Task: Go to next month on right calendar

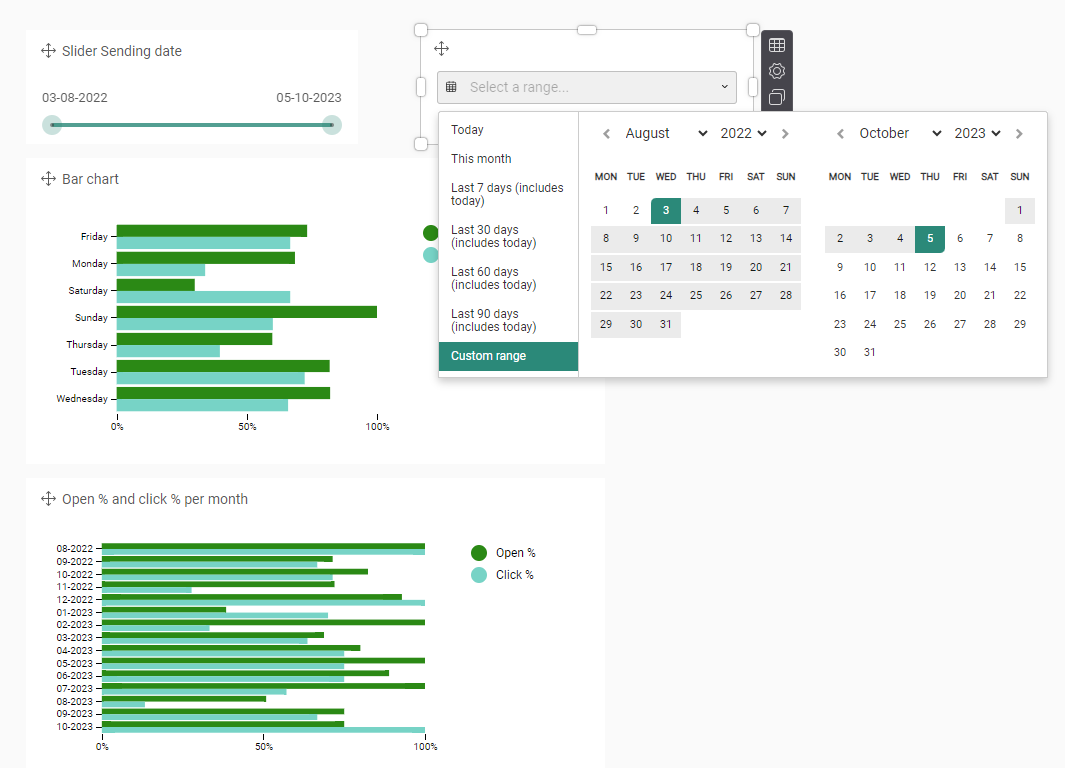Action: (x=1019, y=134)
